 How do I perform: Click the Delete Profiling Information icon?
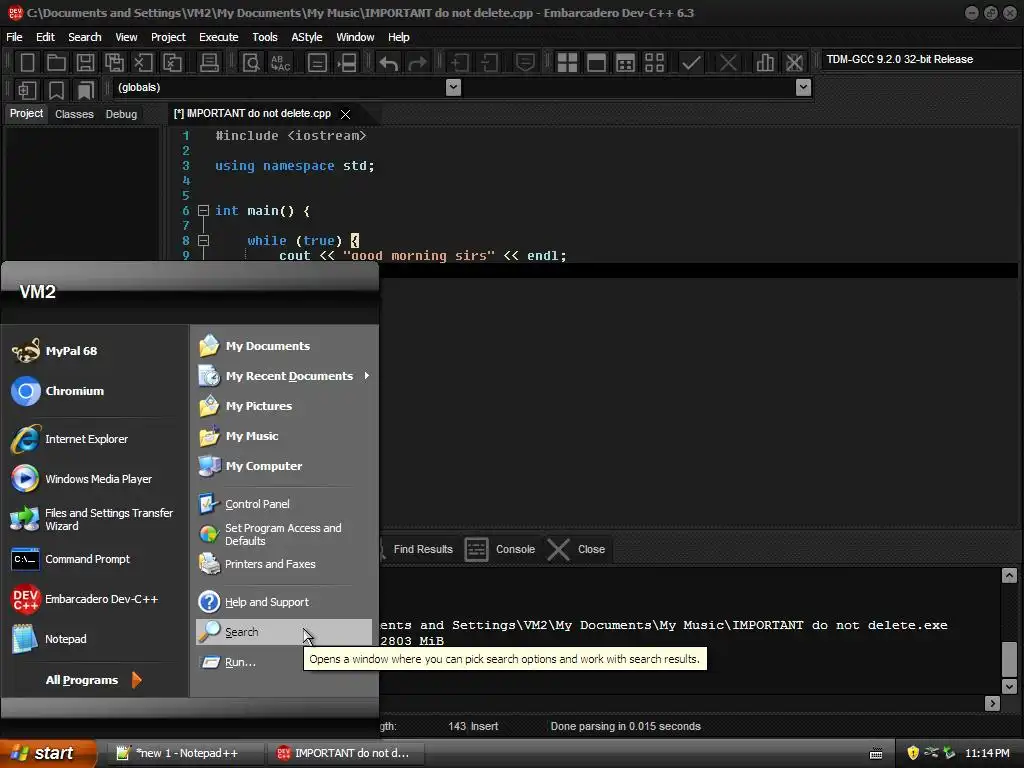coord(794,63)
